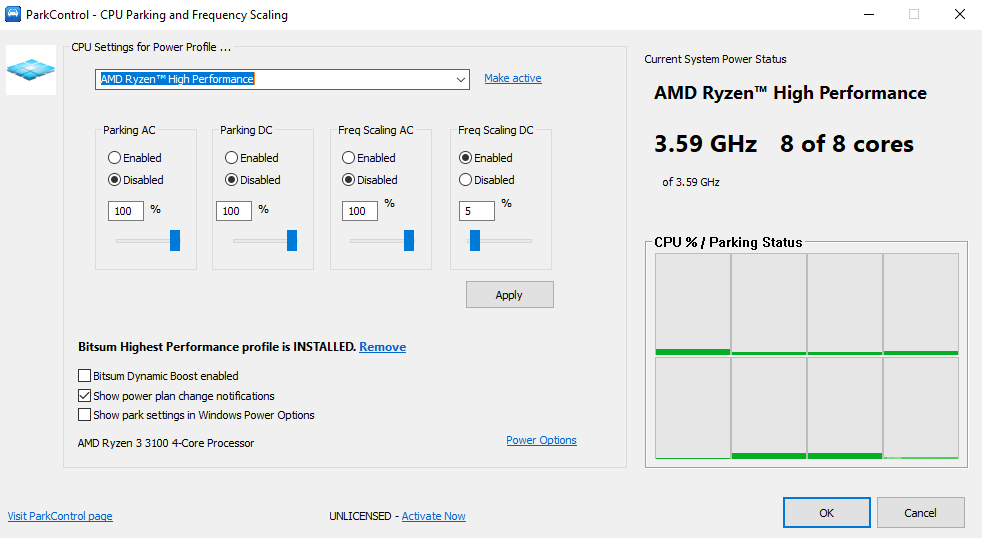This screenshot has width=982, height=538.
Task: Click the Parking DC percent field
Action: point(234,211)
